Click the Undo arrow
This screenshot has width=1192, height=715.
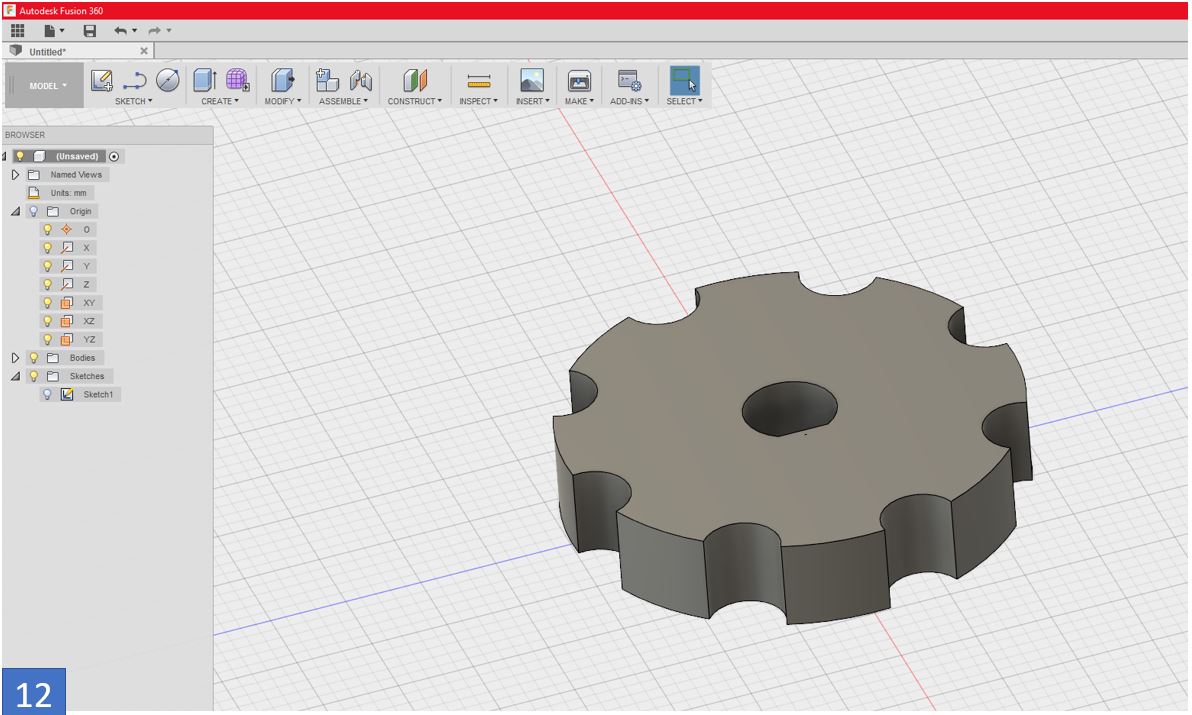click(x=120, y=30)
